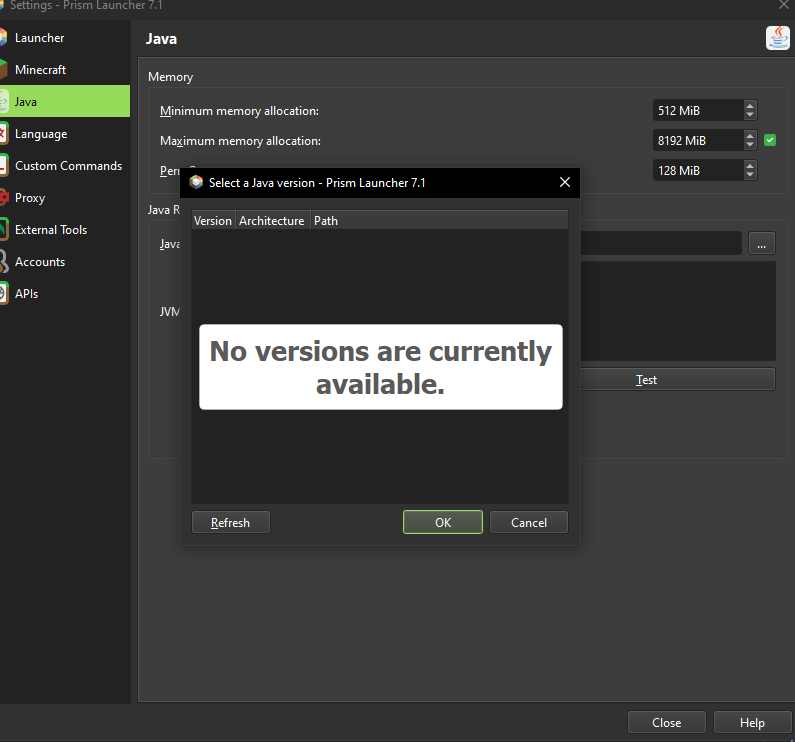795x742 pixels.
Task: Go to Language settings
Action: 64,134
